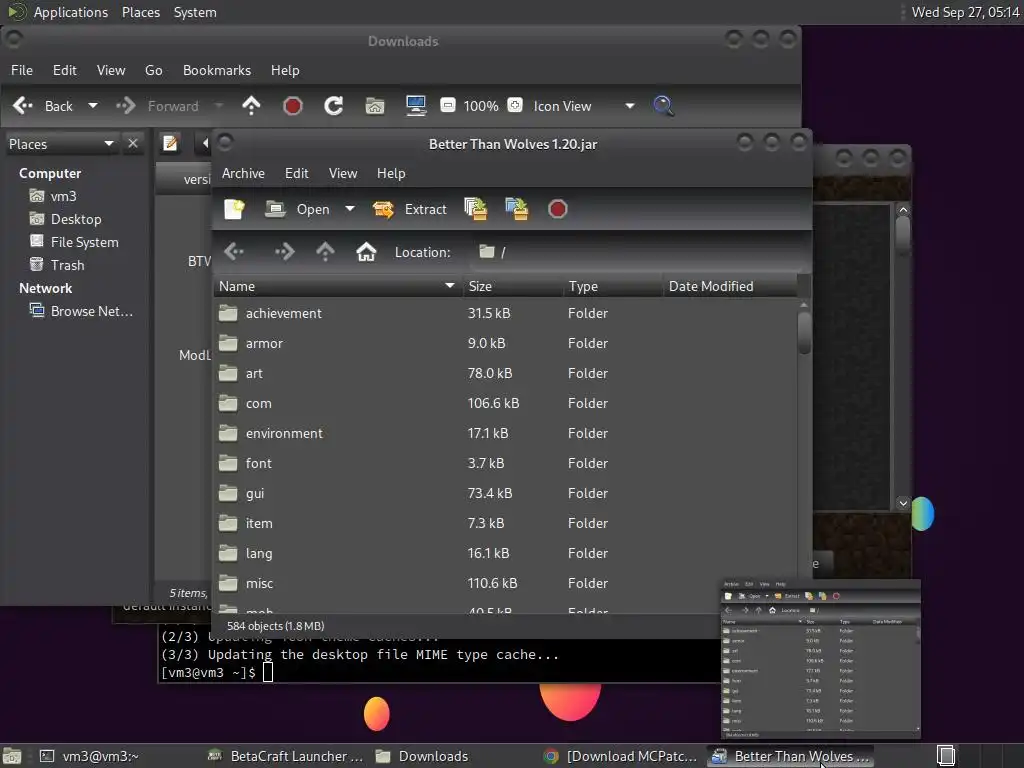1024x768 pixels.
Task: Open Desktop in Places sidebar
Action: [x=65, y=219]
